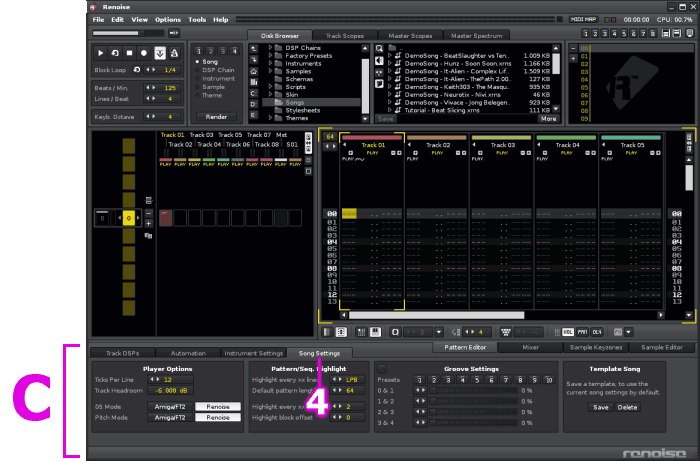Delete the pattern with the sequencer minus icon
The height and width of the screenshot is (461, 700).
149,213
